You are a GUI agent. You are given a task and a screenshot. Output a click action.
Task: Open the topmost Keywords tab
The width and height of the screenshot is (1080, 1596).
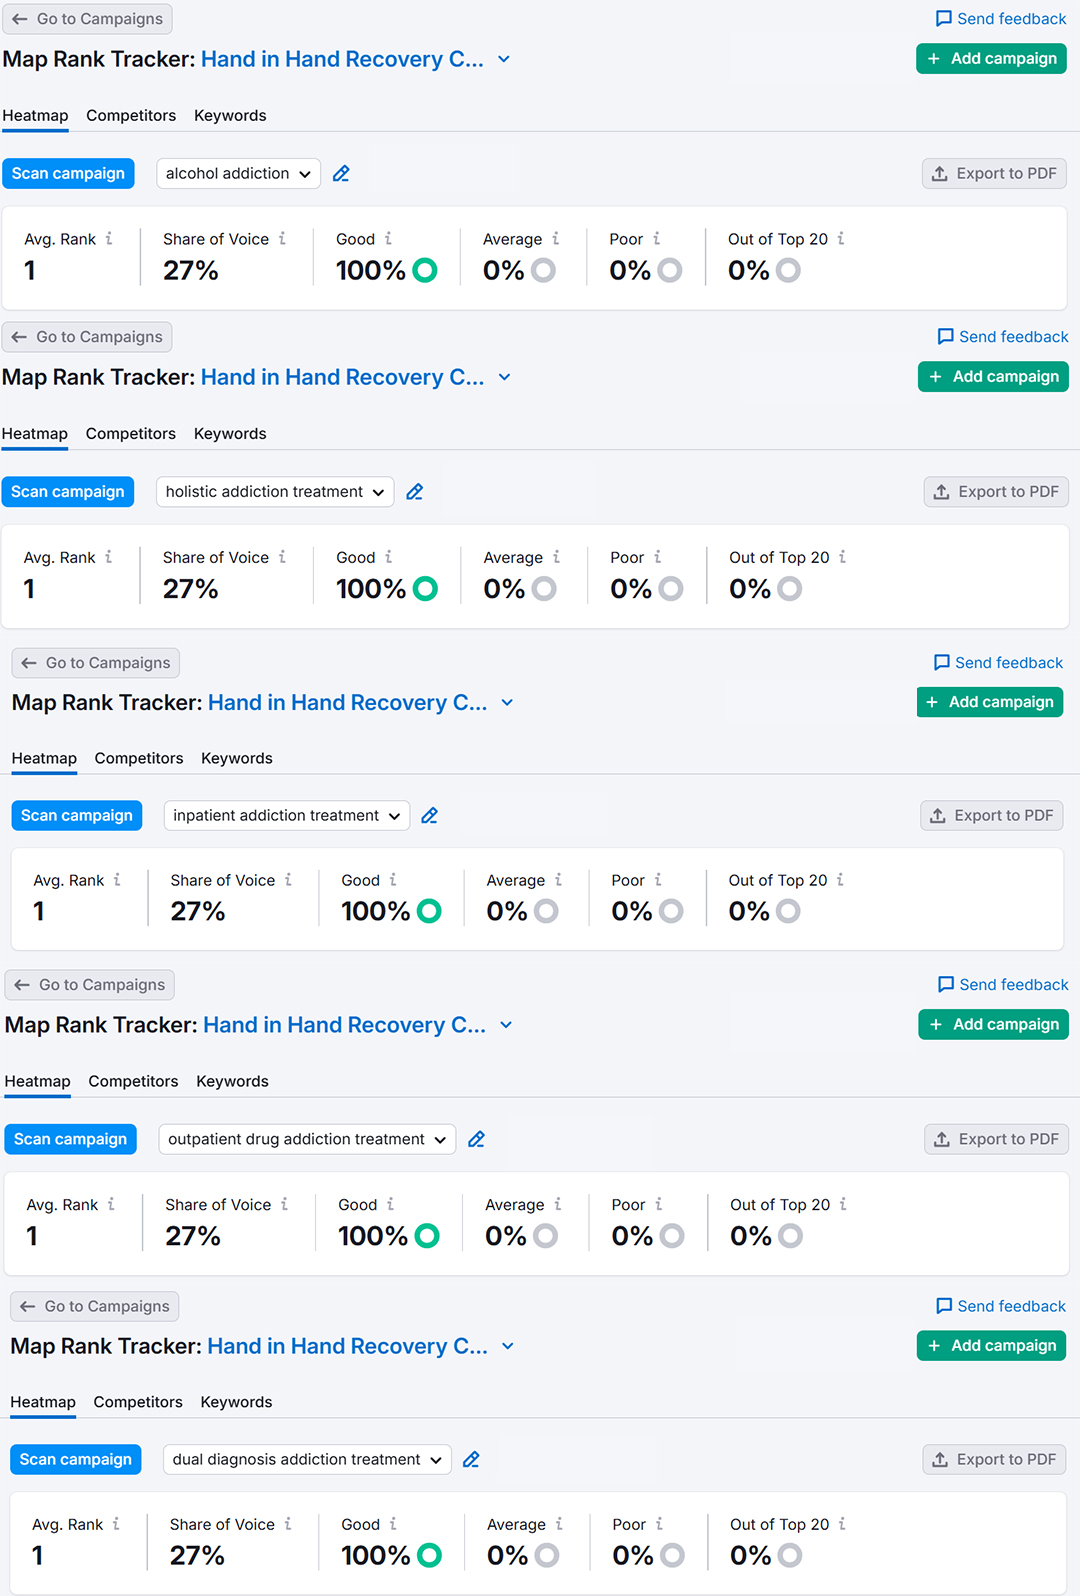click(x=230, y=116)
